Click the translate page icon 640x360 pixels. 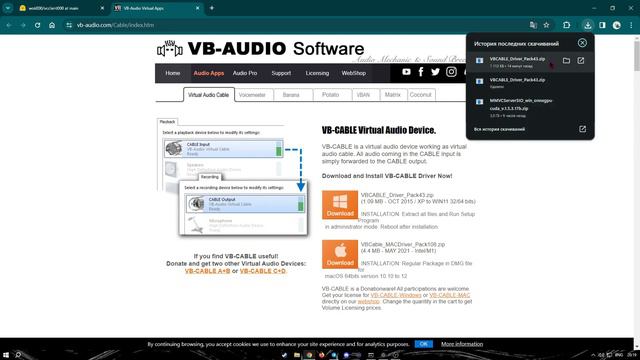click(533, 25)
